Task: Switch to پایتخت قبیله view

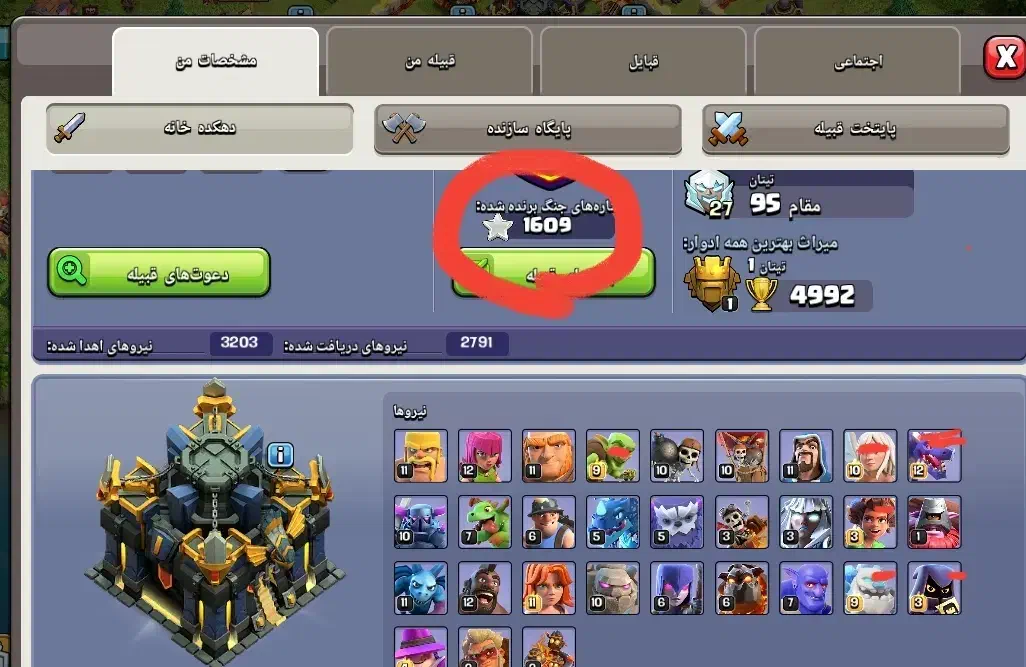Action: tap(855, 129)
